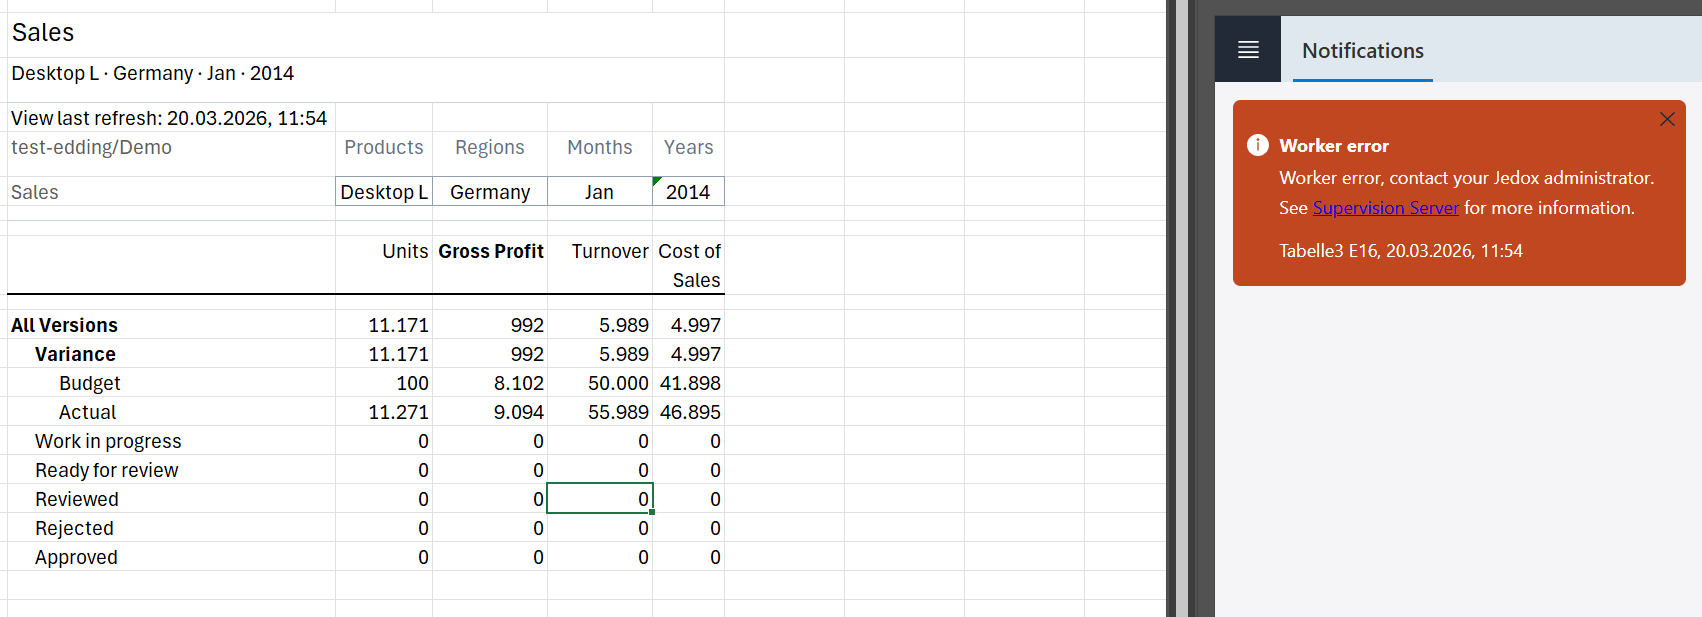Image resolution: width=1702 pixels, height=617 pixels.
Task: Click the Tabelle3 E16 error details text
Action: pos(1400,251)
